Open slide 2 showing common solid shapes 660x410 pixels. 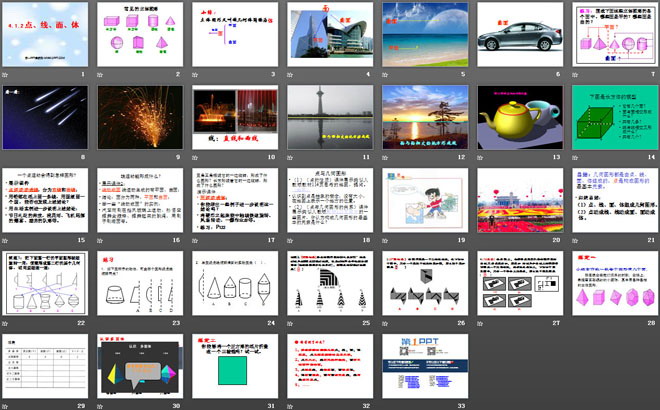pyautogui.click(x=139, y=35)
